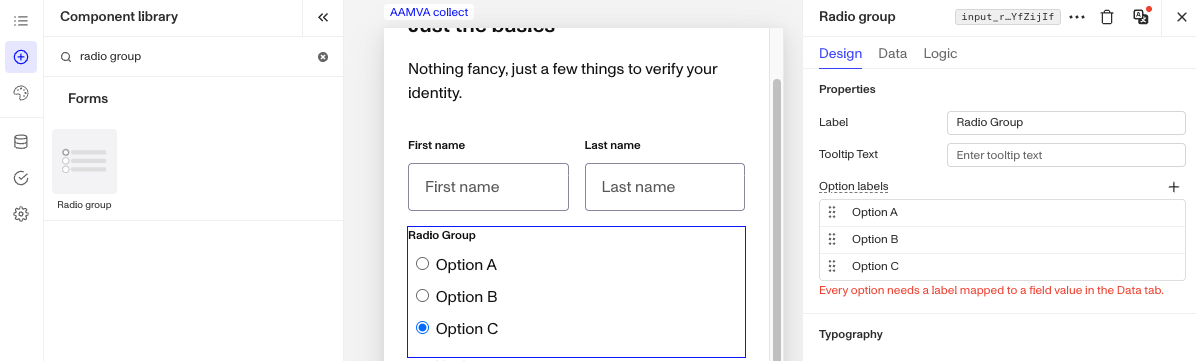This screenshot has width=1196, height=361.
Task: Grab the drag handle for Option C
Action: pyautogui.click(x=832, y=266)
